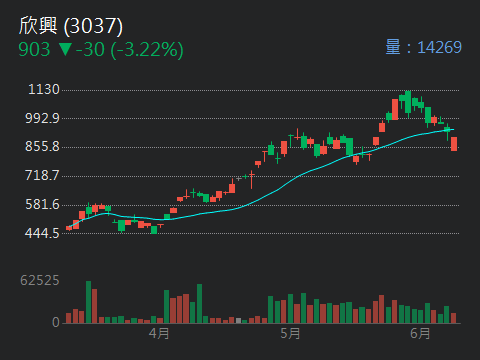Screen dimensions: 480x360
Task: Click the grey volume bar in mid-April
Action: (x=238, y=321)
